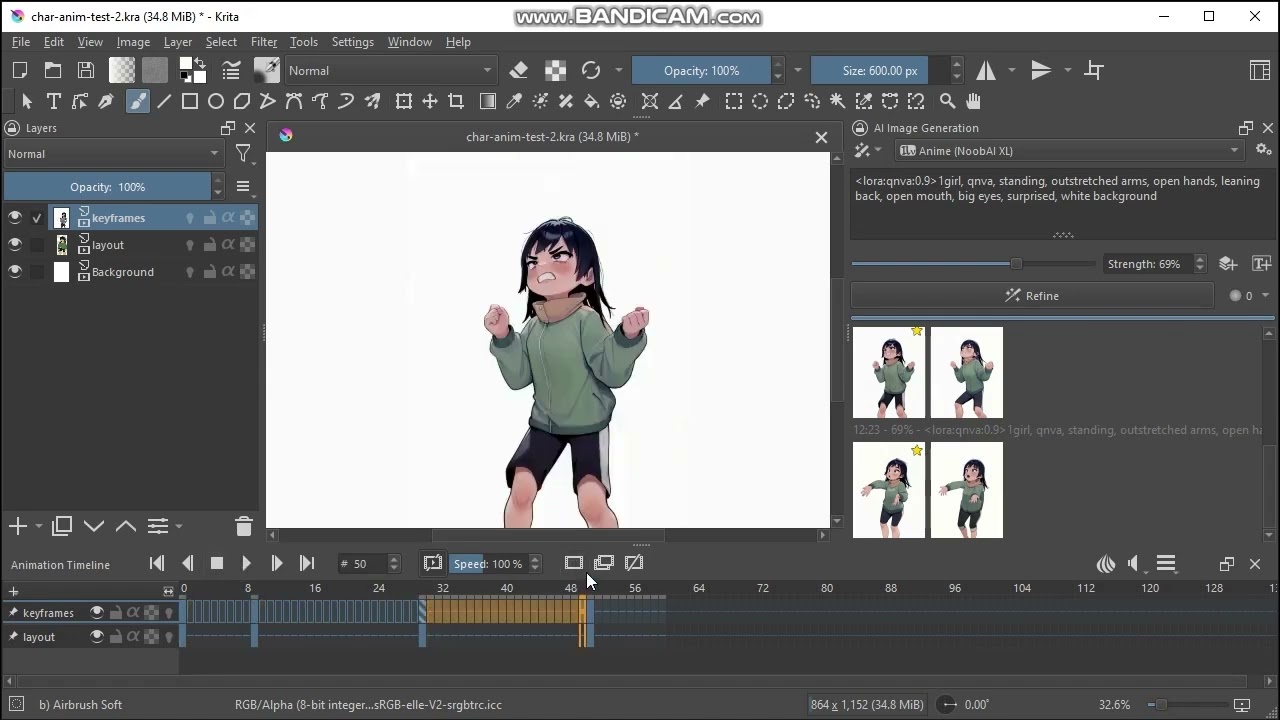Viewport: 1280px width, 720px height.
Task: Open Anime (NoobAI XL) style dropdown
Action: pyautogui.click(x=1070, y=150)
